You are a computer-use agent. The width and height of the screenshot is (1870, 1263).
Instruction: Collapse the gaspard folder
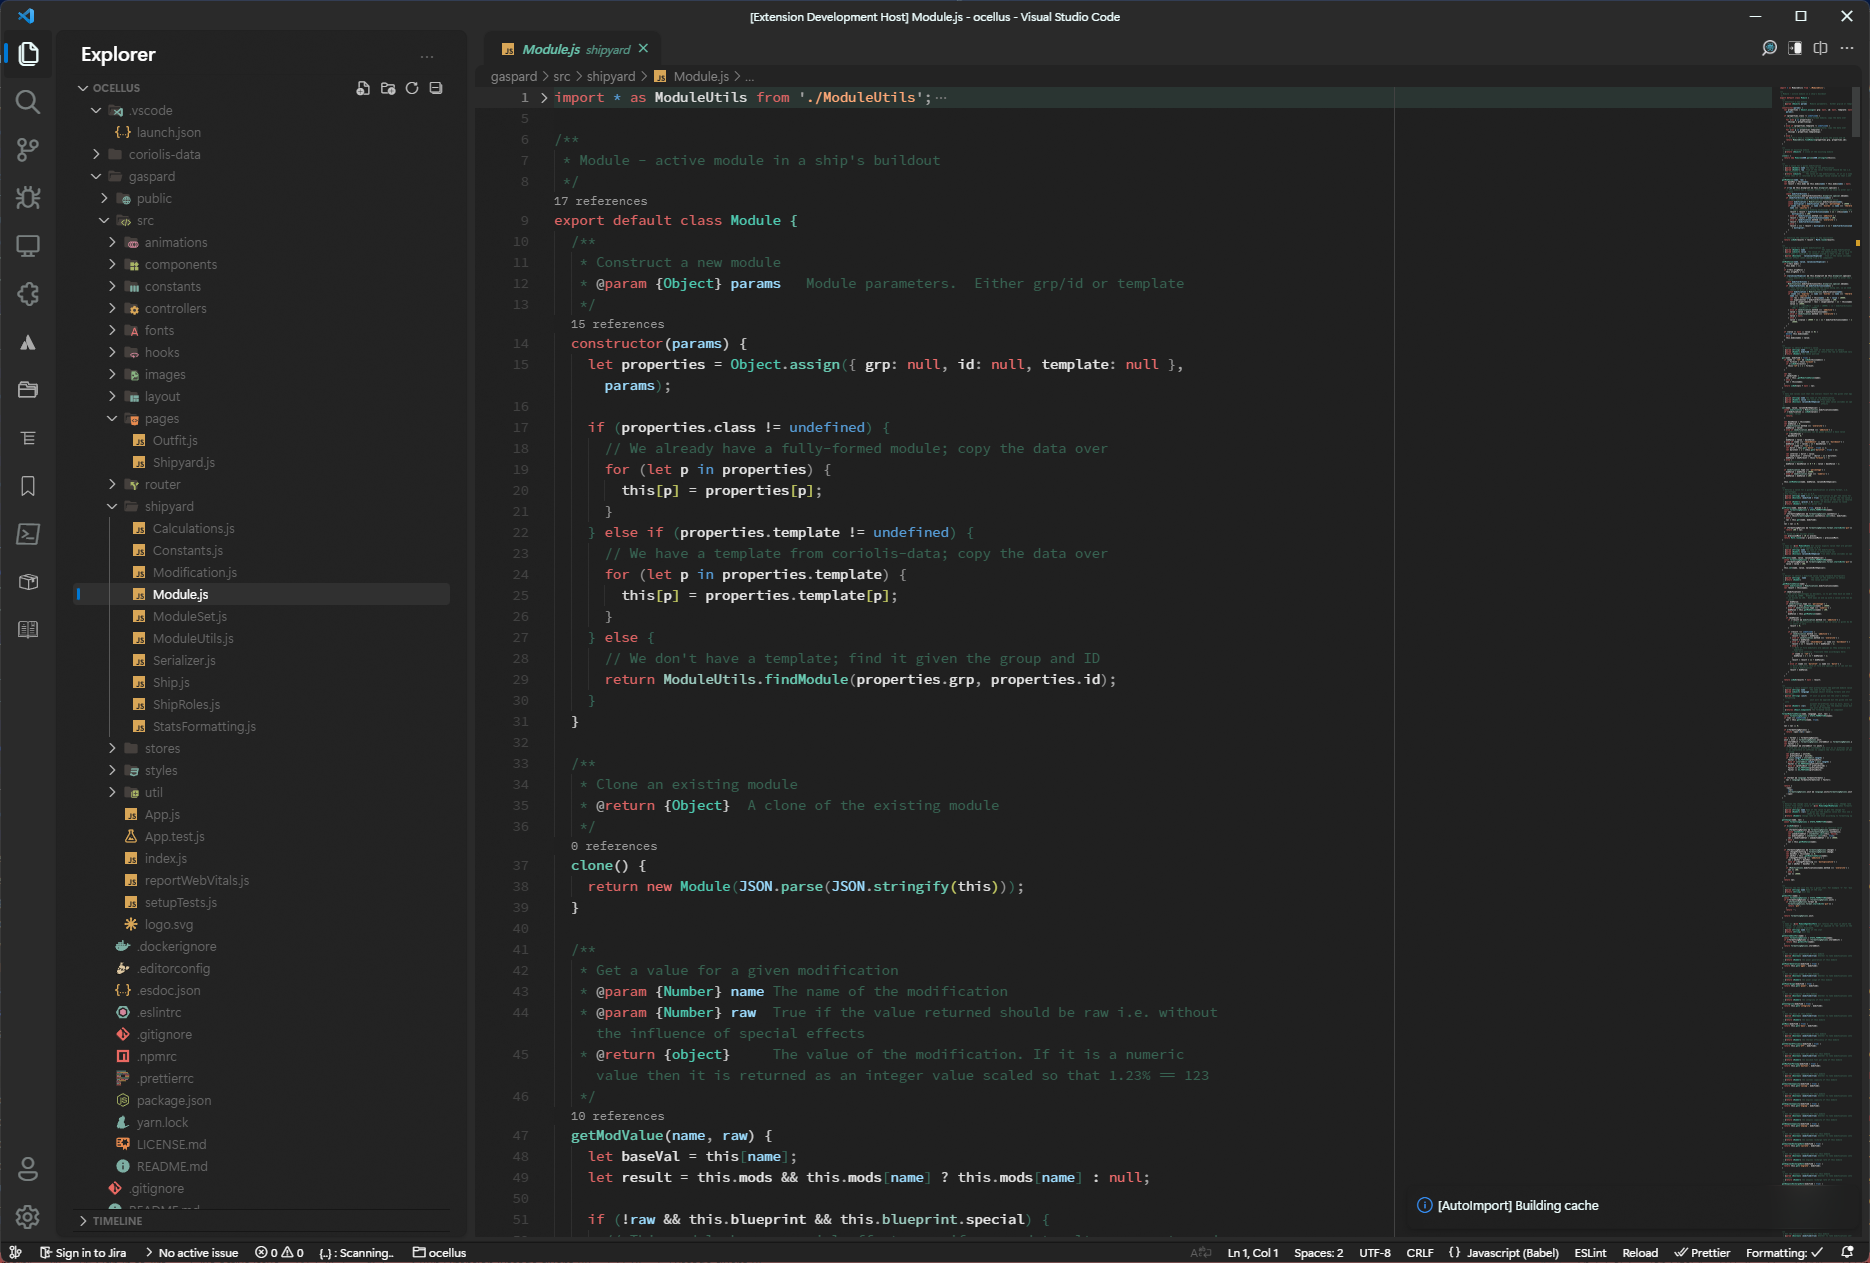point(151,176)
